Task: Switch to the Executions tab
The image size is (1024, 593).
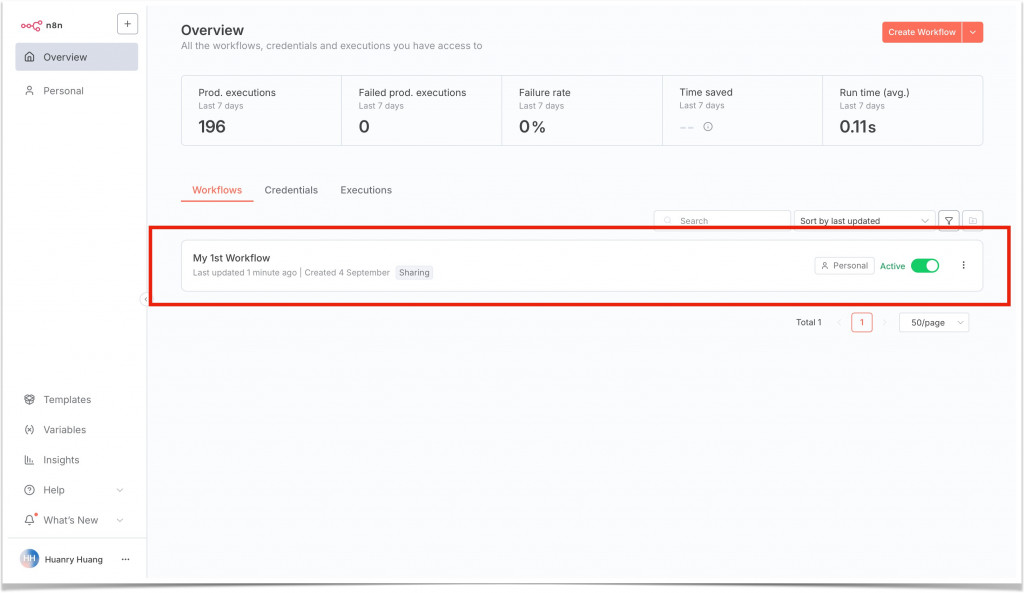Action: coord(366,190)
